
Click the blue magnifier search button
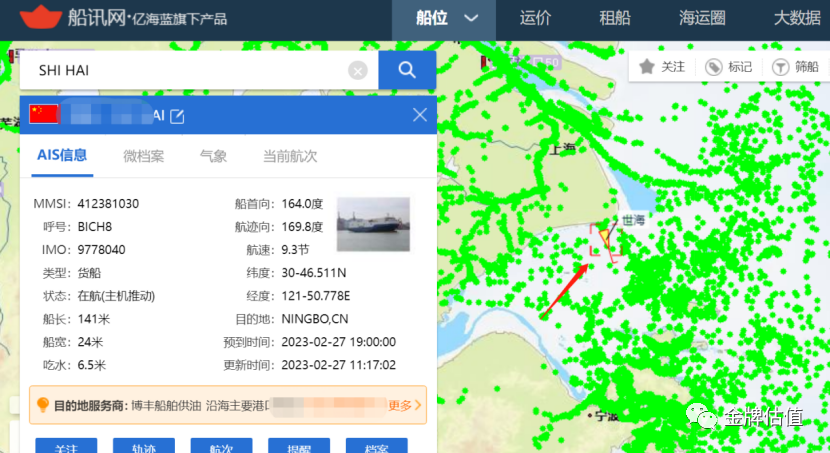point(407,70)
